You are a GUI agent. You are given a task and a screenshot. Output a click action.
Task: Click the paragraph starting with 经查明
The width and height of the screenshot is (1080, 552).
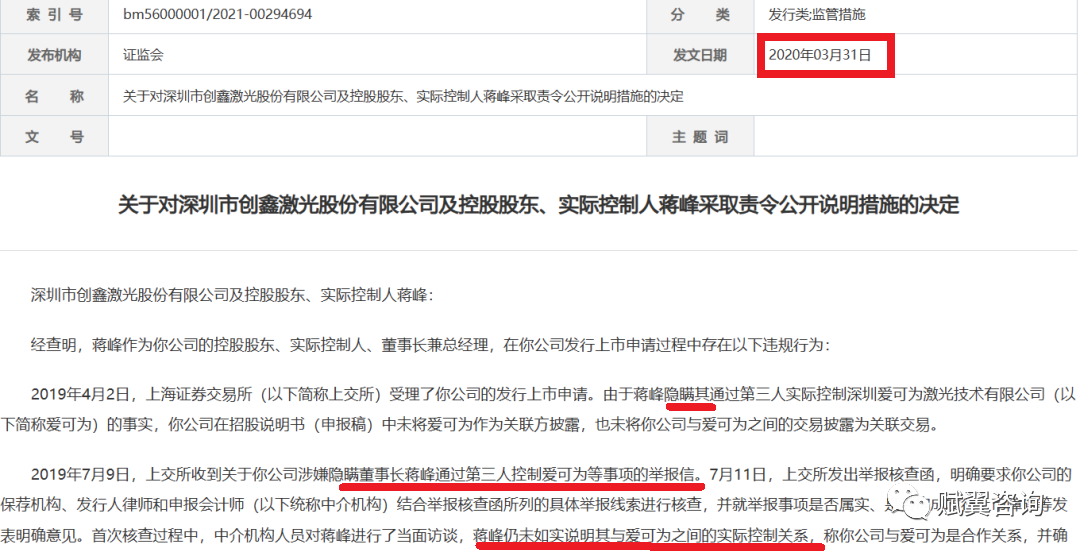pyautogui.click(x=430, y=345)
